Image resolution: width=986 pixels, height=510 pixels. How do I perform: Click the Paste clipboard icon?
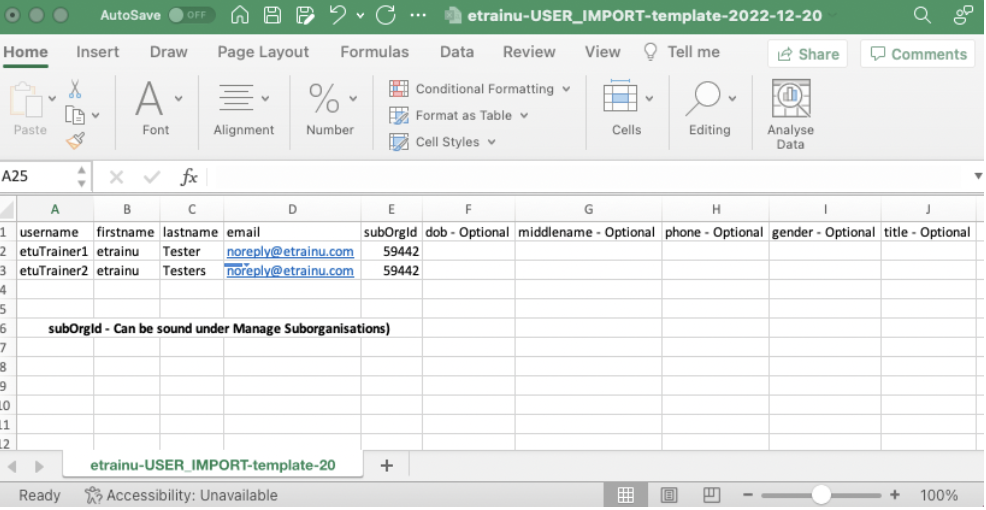[x=26, y=101]
